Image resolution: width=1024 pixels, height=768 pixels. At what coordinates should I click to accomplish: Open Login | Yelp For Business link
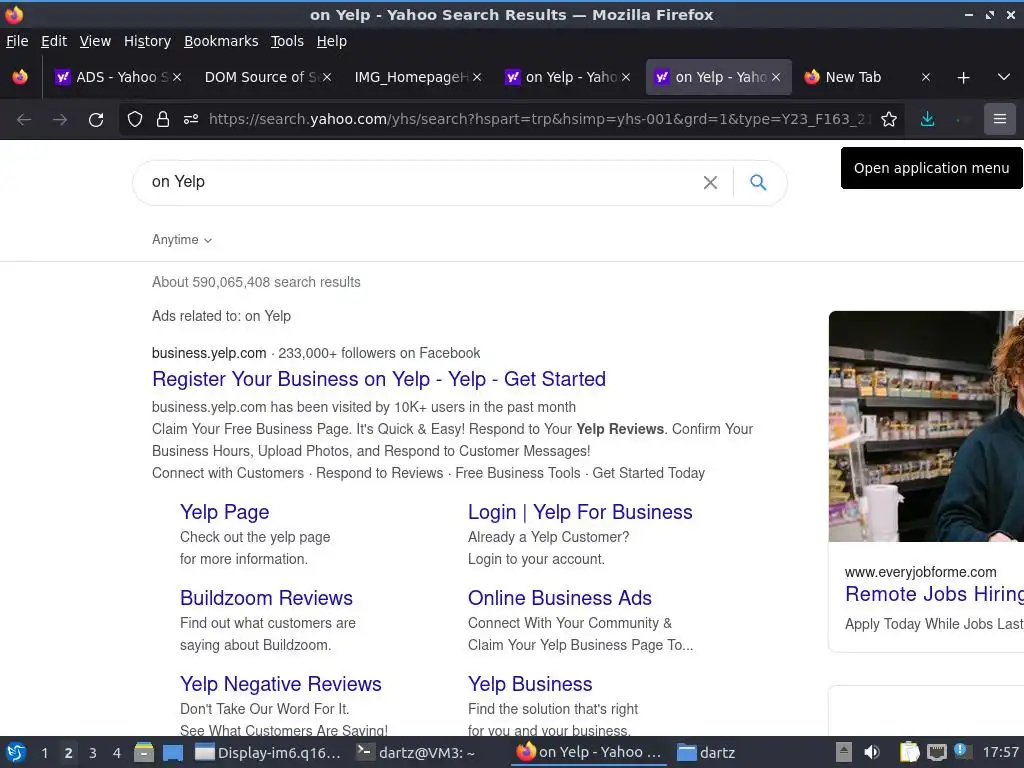(x=580, y=512)
